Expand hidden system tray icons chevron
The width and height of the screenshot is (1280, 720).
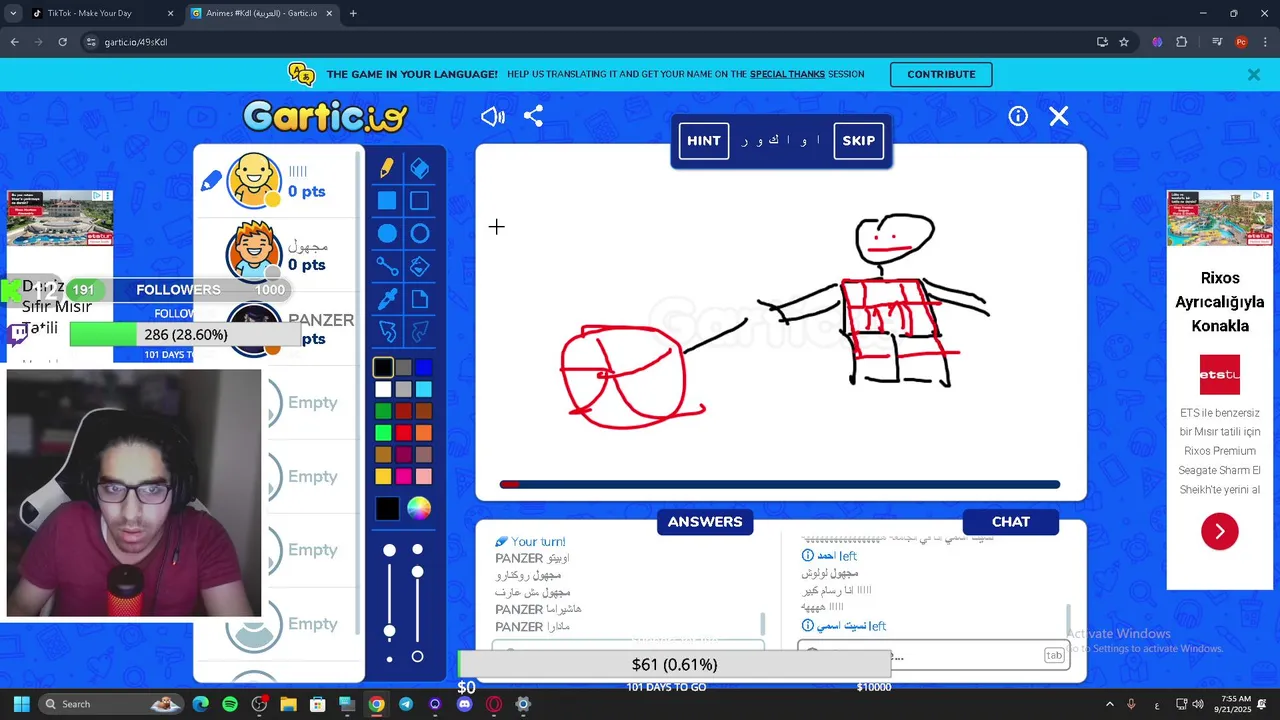pyautogui.click(x=1109, y=704)
